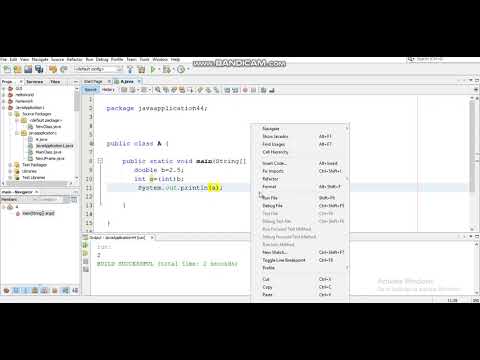
Task: Toggle Show Non-Public Members filter in Navigator
Action: (x=35, y=291)
